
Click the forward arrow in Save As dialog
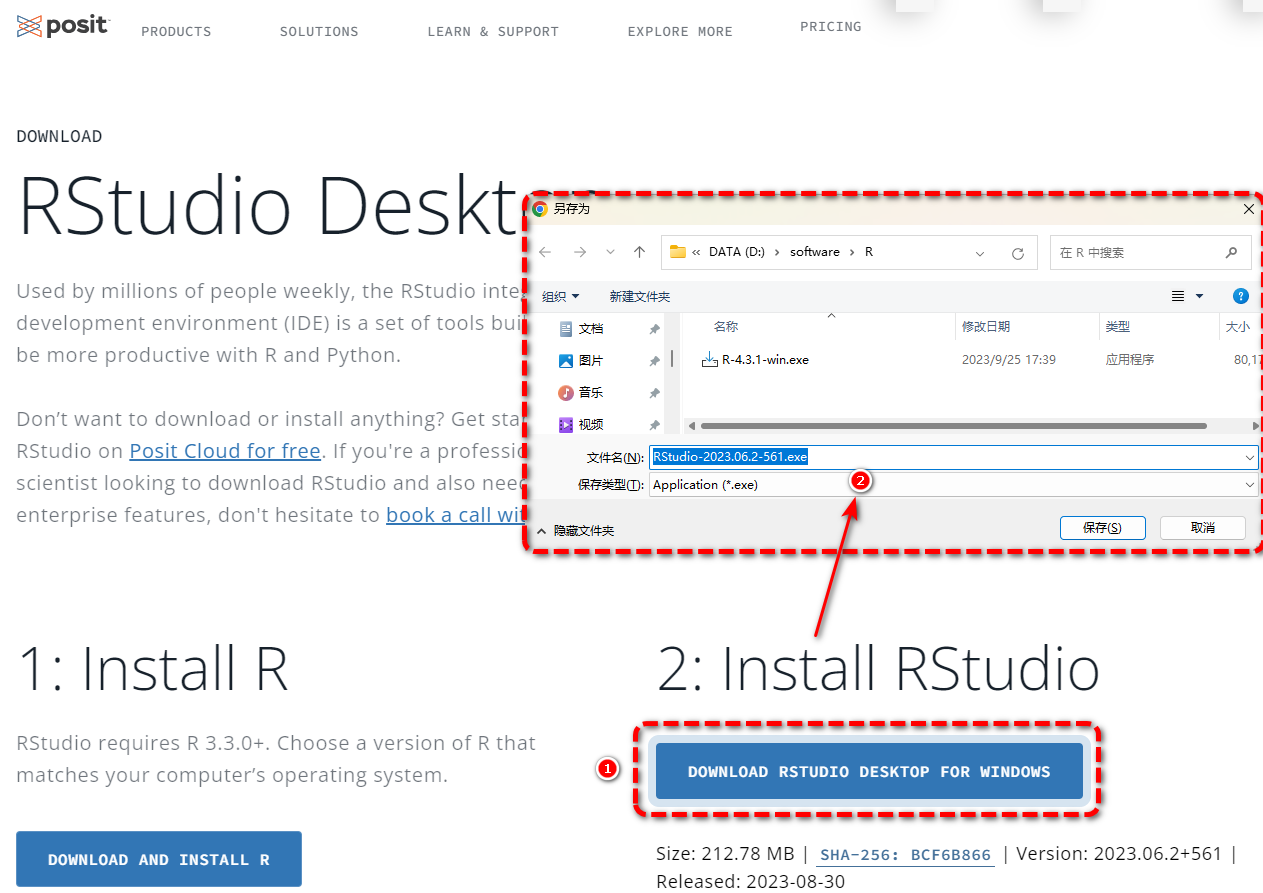click(x=580, y=252)
